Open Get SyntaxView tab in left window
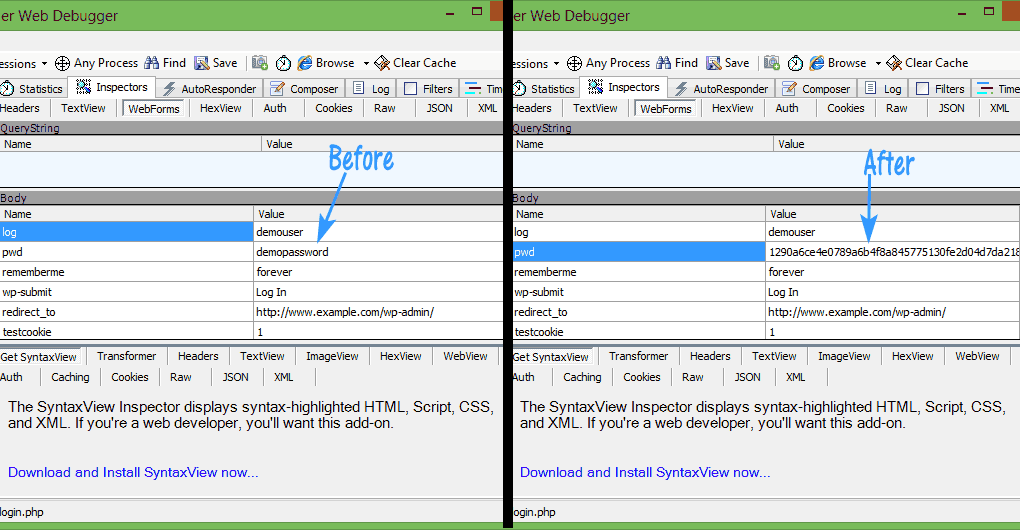Screen dimensions: 1020x530 tap(39, 356)
